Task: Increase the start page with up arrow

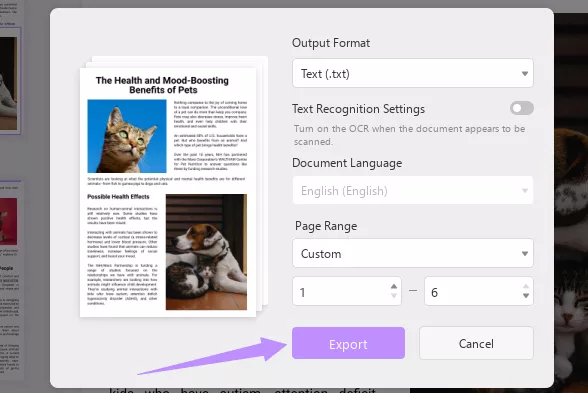Action: point(394,286)
